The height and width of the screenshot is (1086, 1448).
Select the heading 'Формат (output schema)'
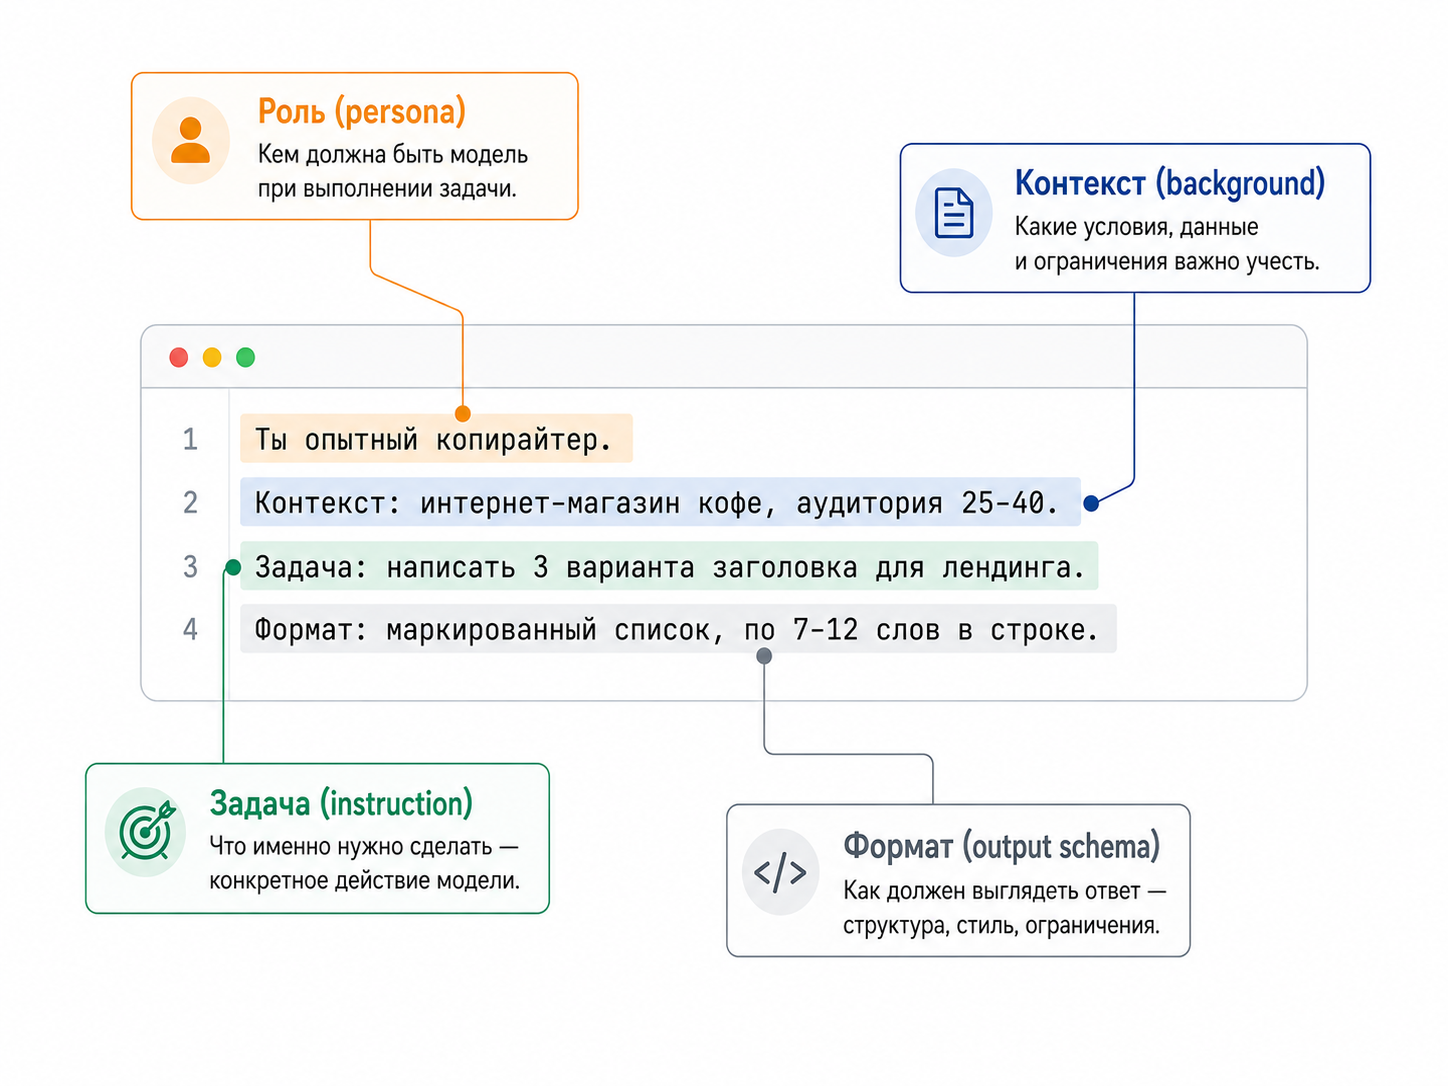[1001, 846]
